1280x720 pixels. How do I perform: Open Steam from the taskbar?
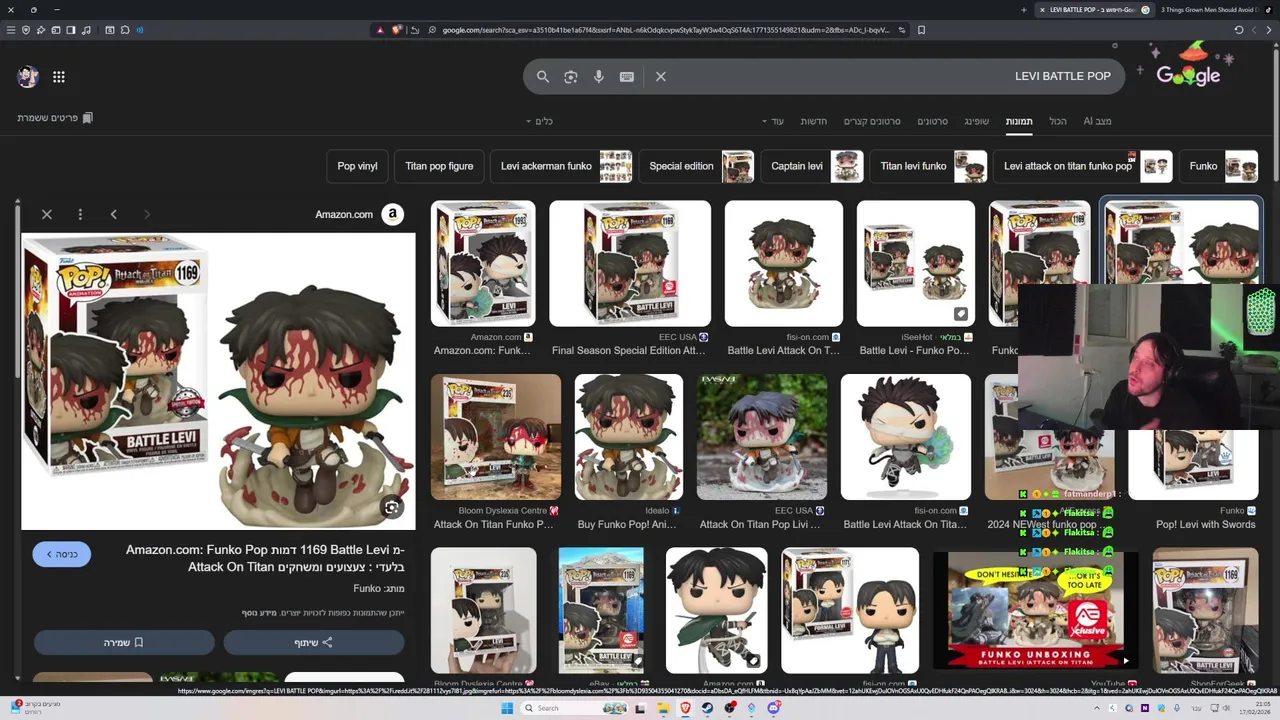pyautogui.click(x=708, y=708)
